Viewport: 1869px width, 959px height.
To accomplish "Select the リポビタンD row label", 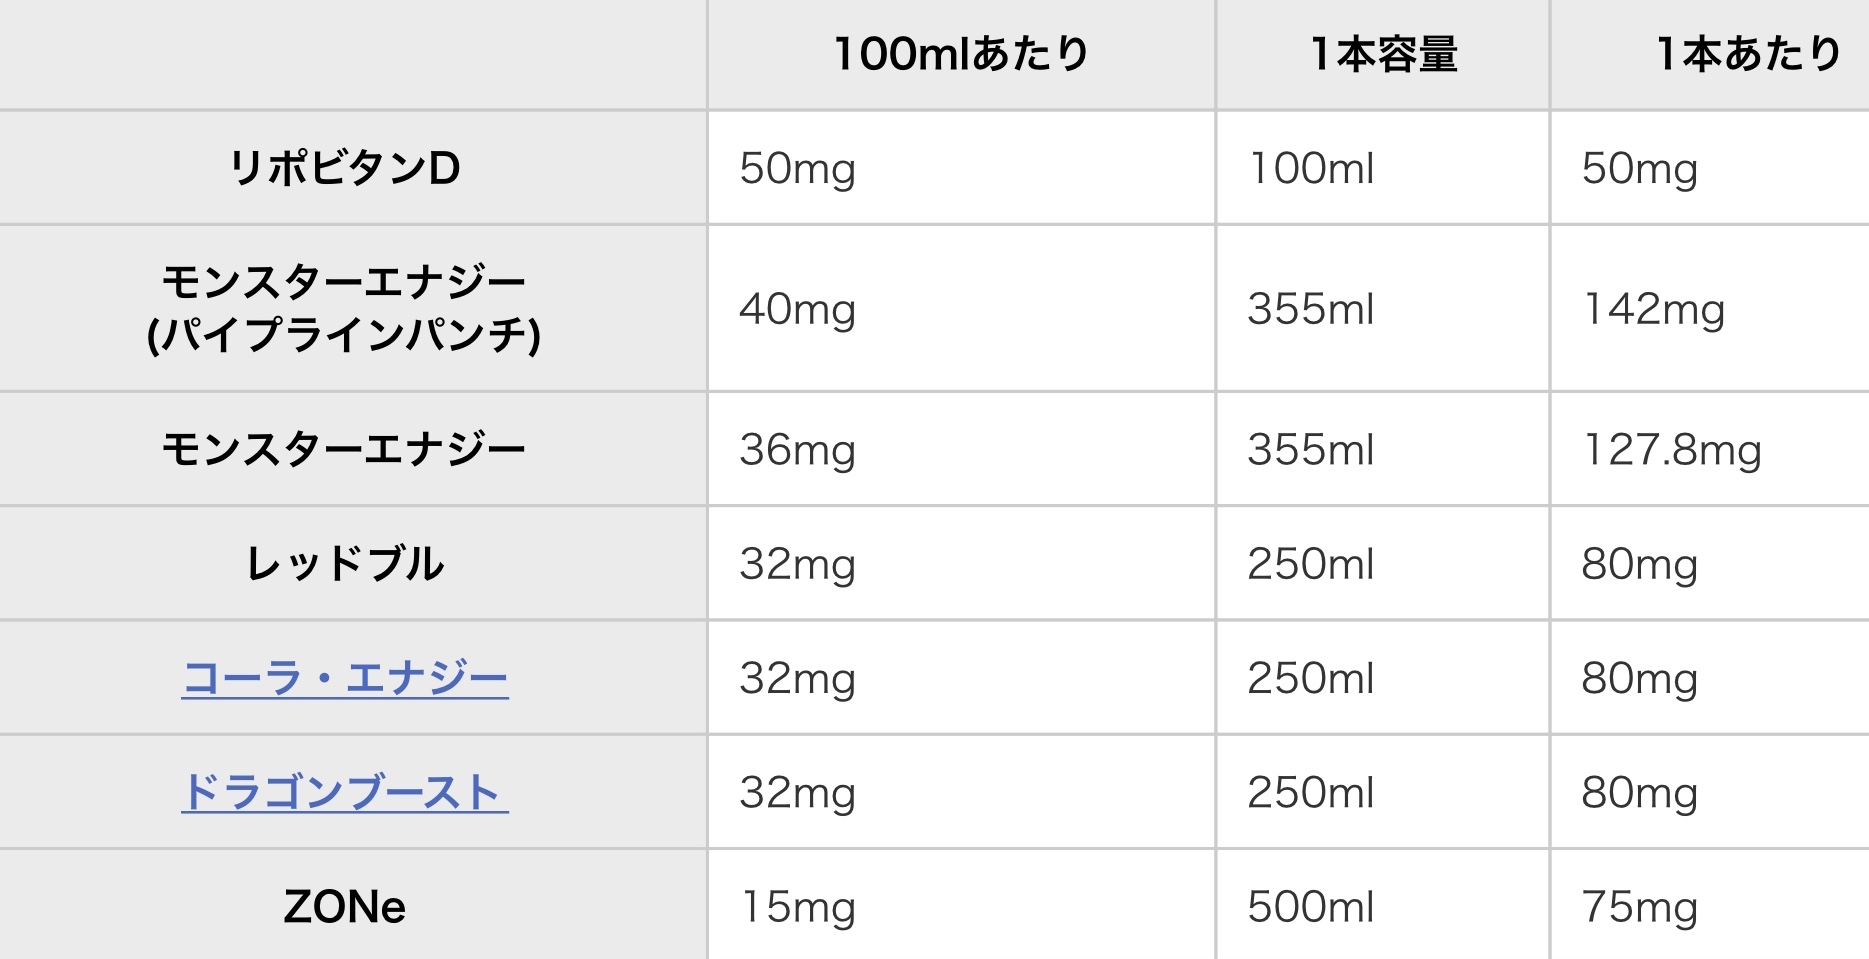I will click(x=345, y=168).
